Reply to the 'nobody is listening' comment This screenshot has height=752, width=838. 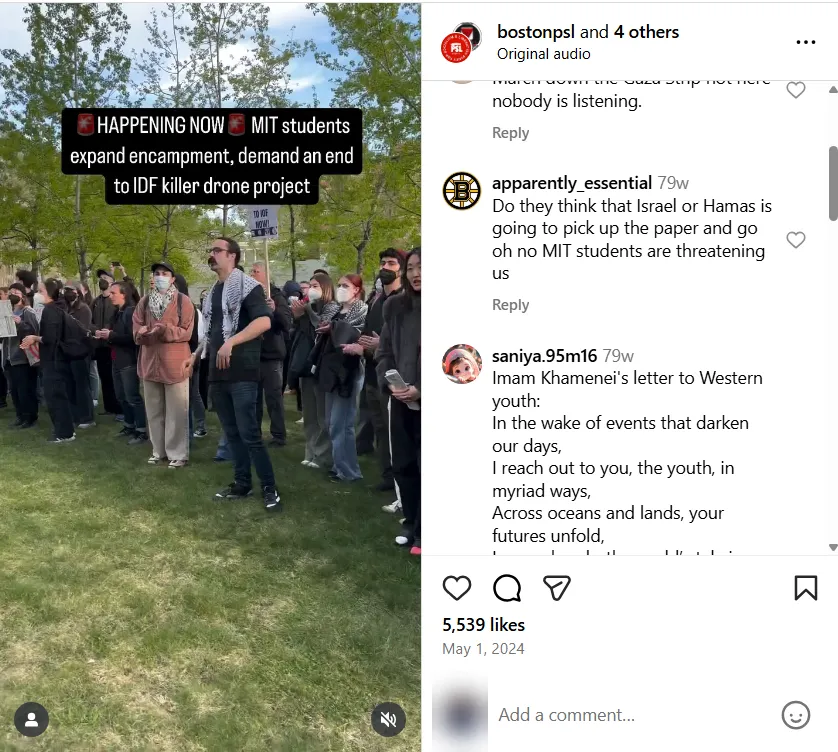click(x=510, y=133)
